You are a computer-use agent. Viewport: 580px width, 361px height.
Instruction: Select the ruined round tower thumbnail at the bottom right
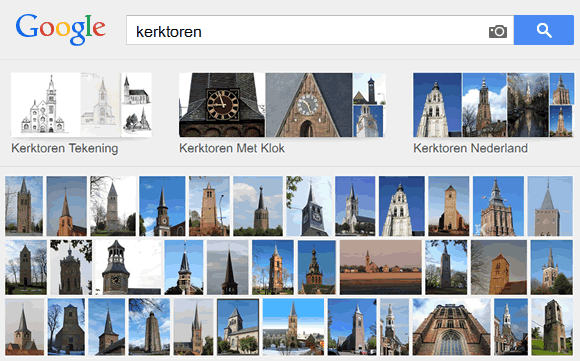(x=552, y=327)
